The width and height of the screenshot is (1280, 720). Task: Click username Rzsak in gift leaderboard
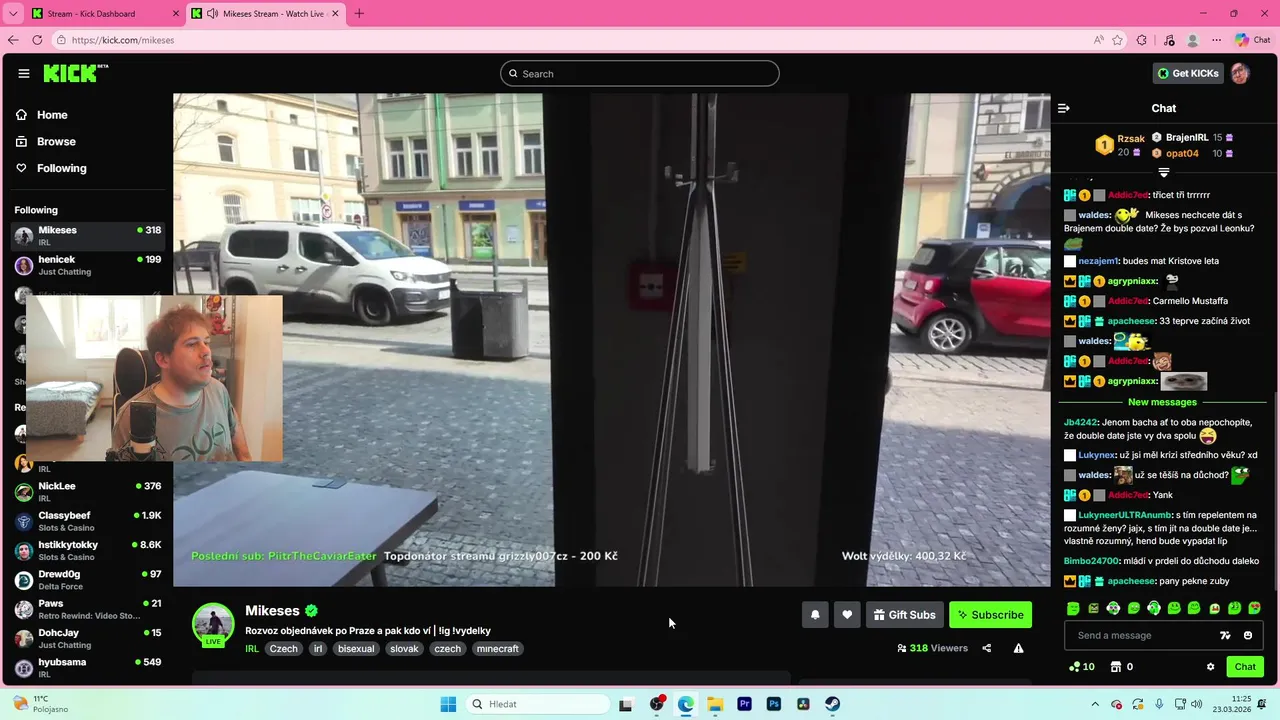click(1131, 139)
